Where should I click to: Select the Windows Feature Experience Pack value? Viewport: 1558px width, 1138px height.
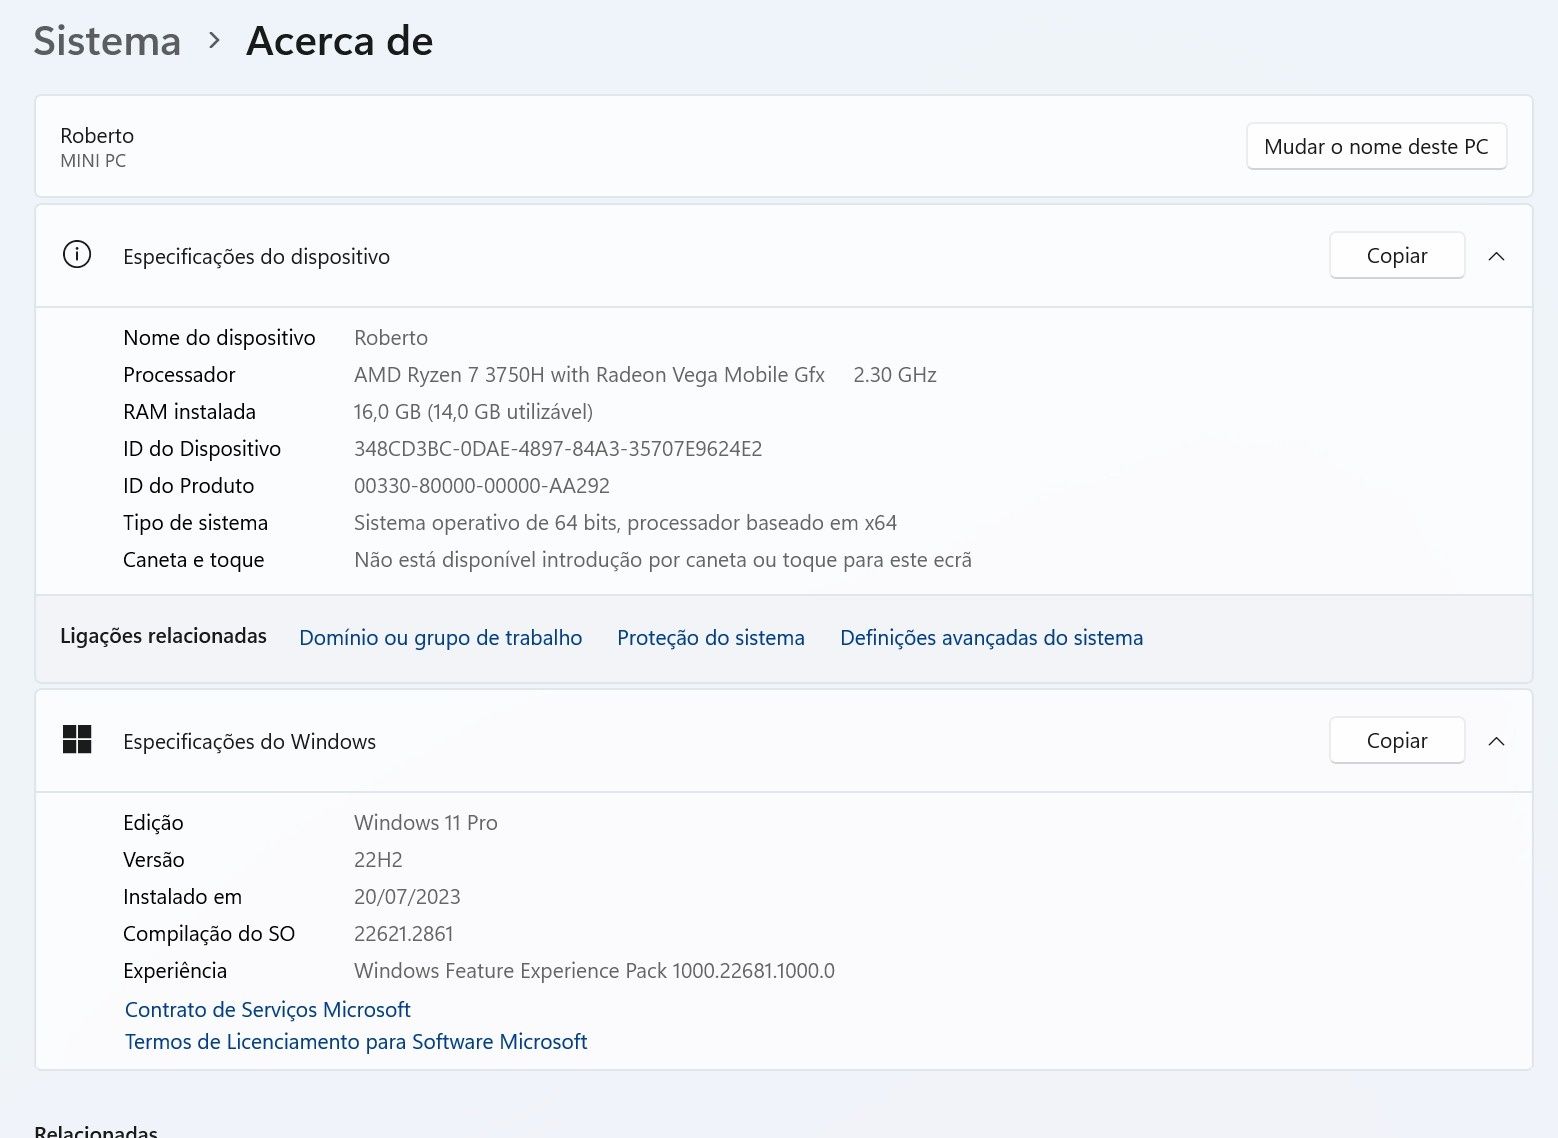tap(594, 971)
